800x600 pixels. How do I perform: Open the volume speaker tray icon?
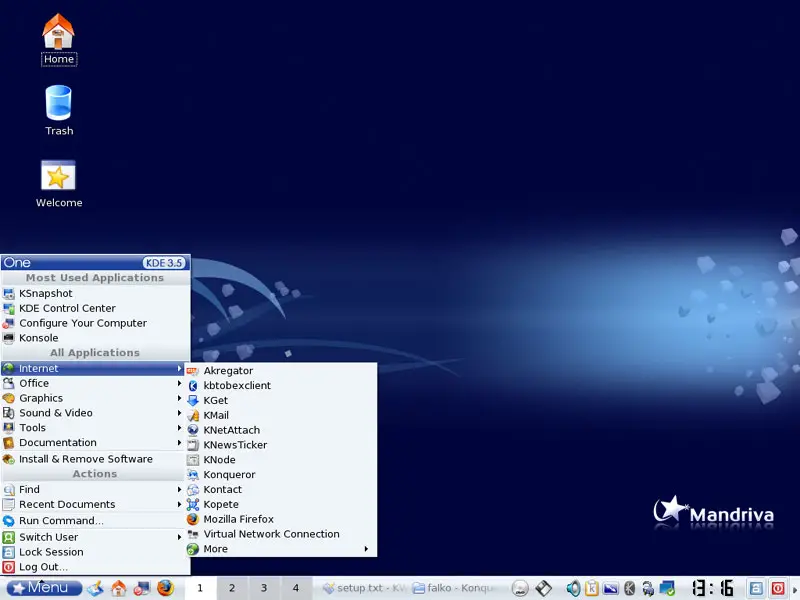click(x=573, y=588)
